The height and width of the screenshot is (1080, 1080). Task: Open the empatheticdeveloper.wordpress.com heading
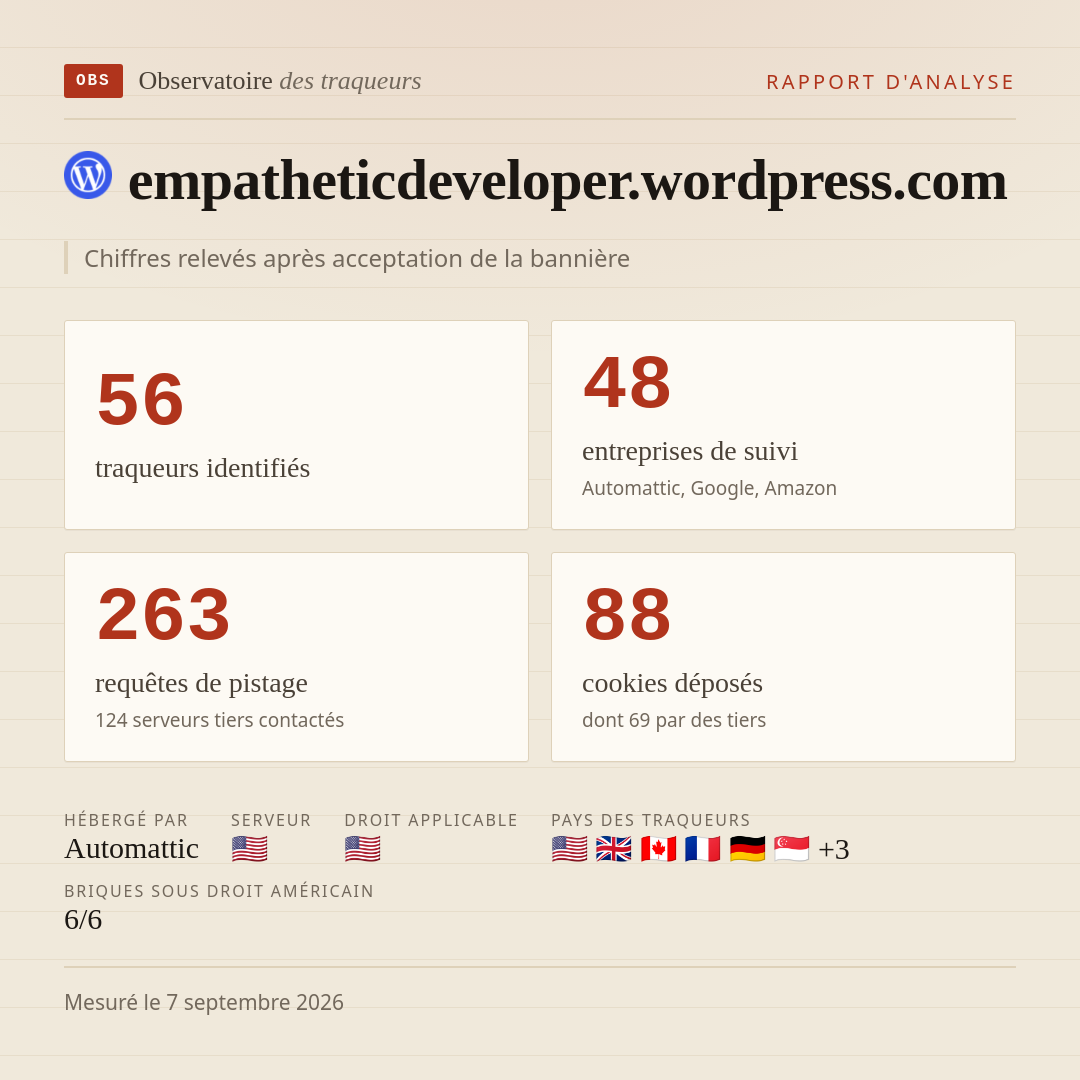tap(568, 180)
